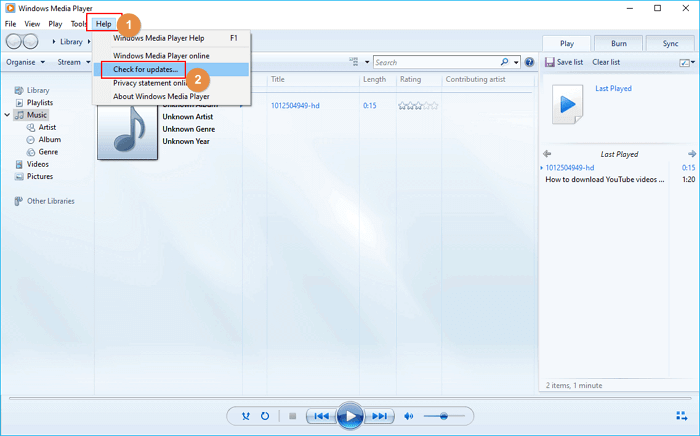Click Save list button

pos(564,62)
